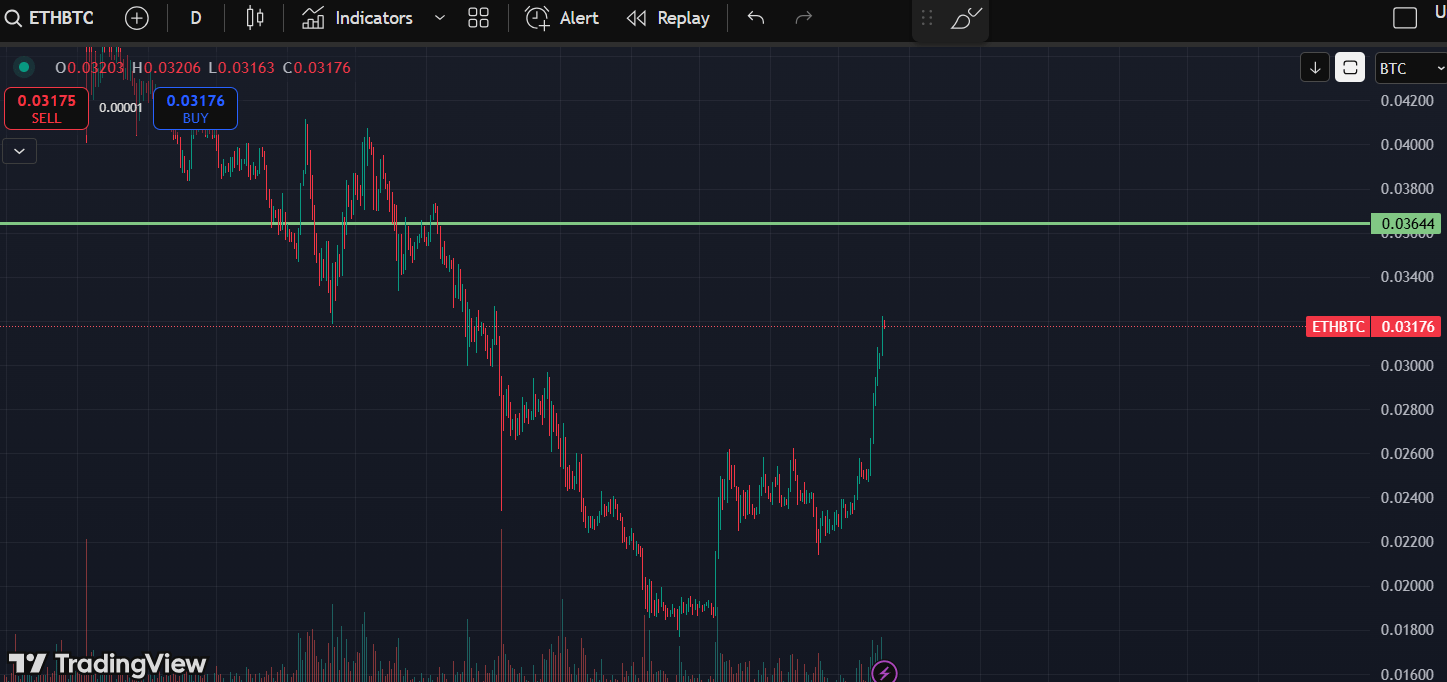The image size is (1447, 682).
Task: Click the 0.03000 price axis label
Action: [x=1407, y=365]
